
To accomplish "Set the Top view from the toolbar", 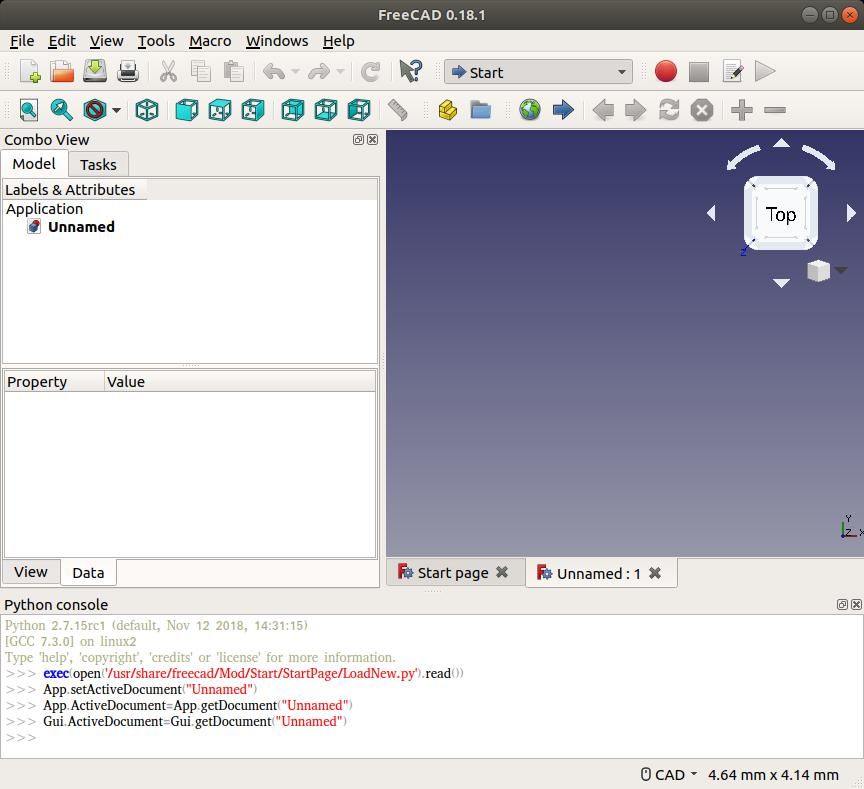I will 220,110.
